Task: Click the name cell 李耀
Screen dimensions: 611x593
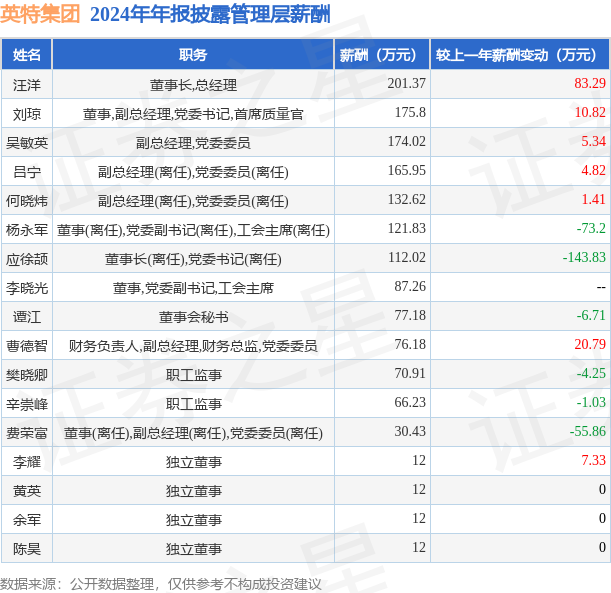Action: [26, 462]
